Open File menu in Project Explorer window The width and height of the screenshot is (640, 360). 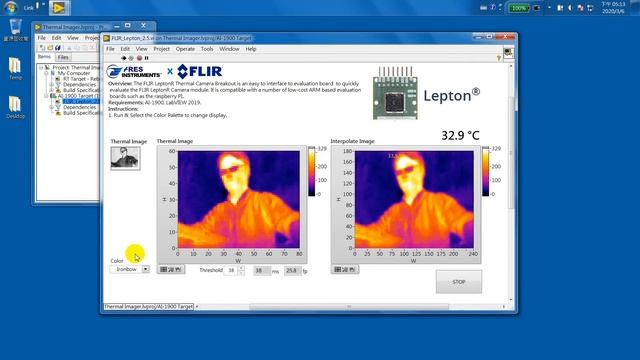[x=42, y=38]
